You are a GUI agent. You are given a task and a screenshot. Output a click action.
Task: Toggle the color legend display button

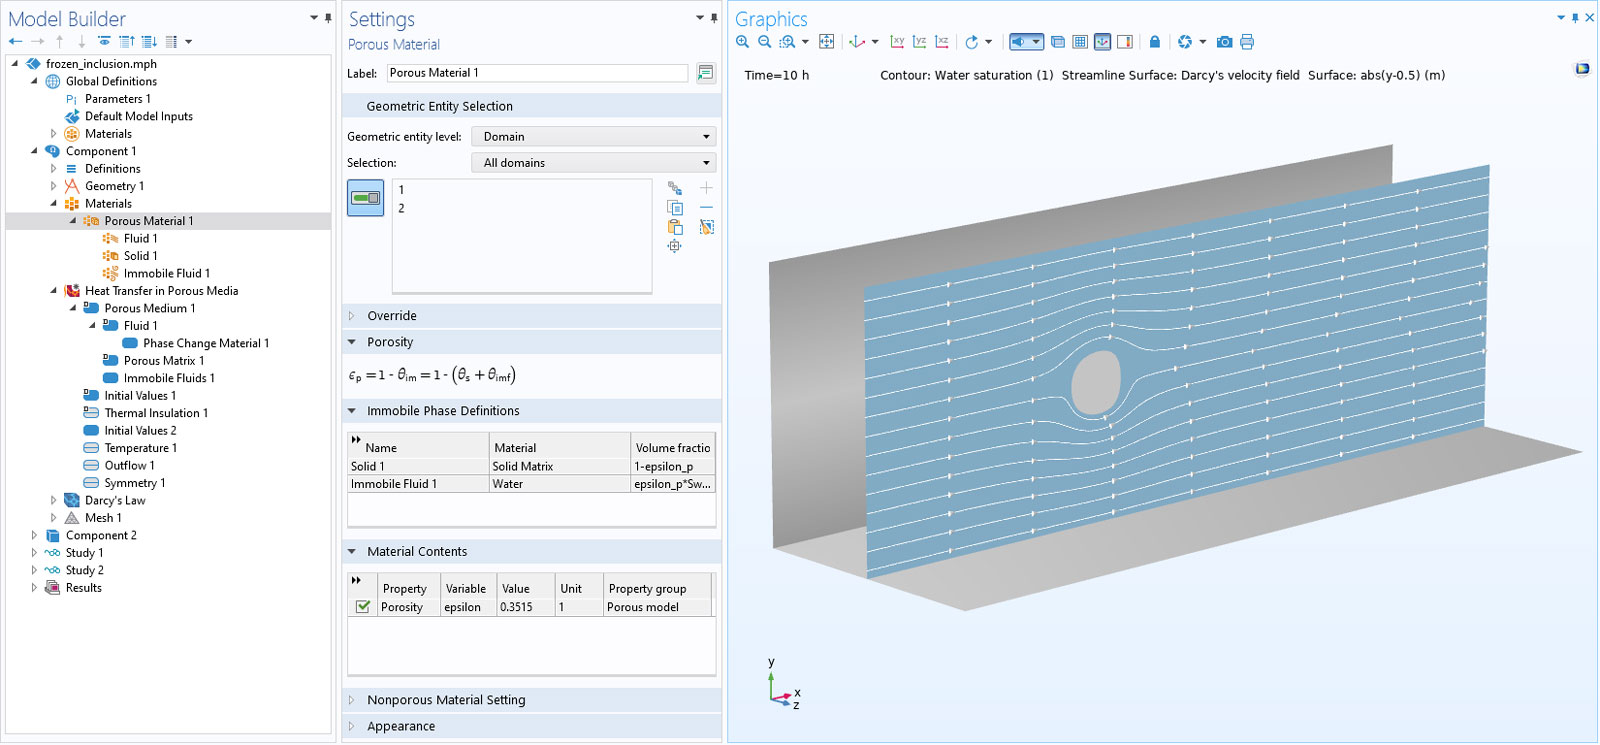coord(1125,42)
